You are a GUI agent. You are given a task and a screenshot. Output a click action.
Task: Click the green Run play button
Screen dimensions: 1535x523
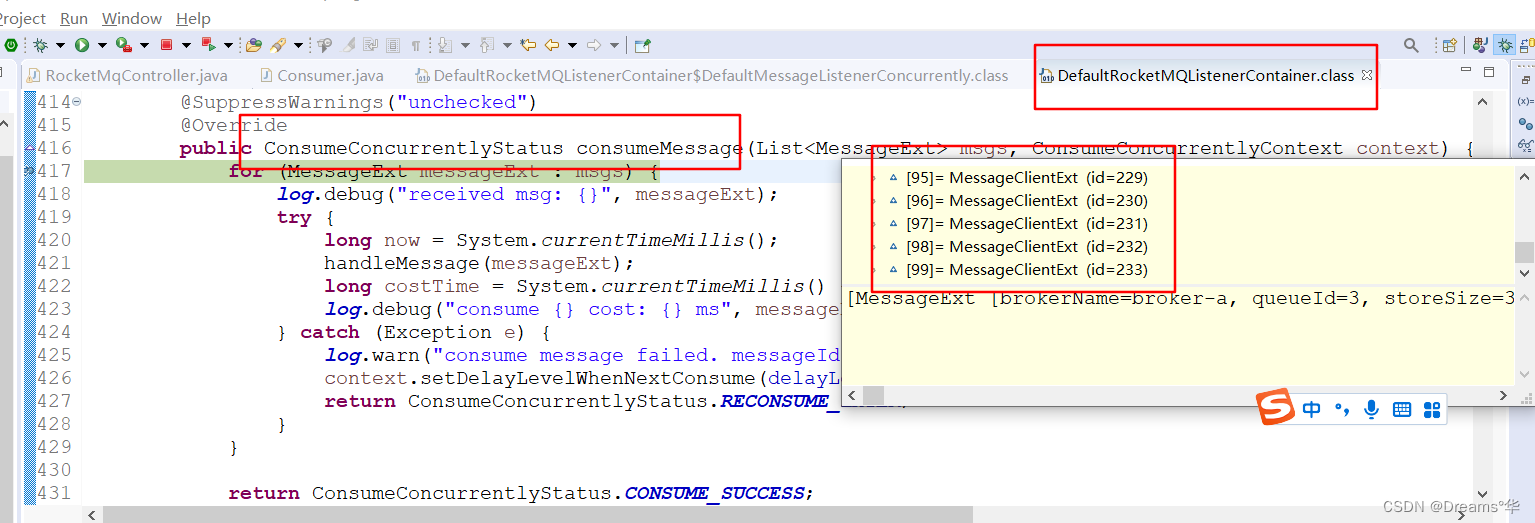tap(82, 45)
